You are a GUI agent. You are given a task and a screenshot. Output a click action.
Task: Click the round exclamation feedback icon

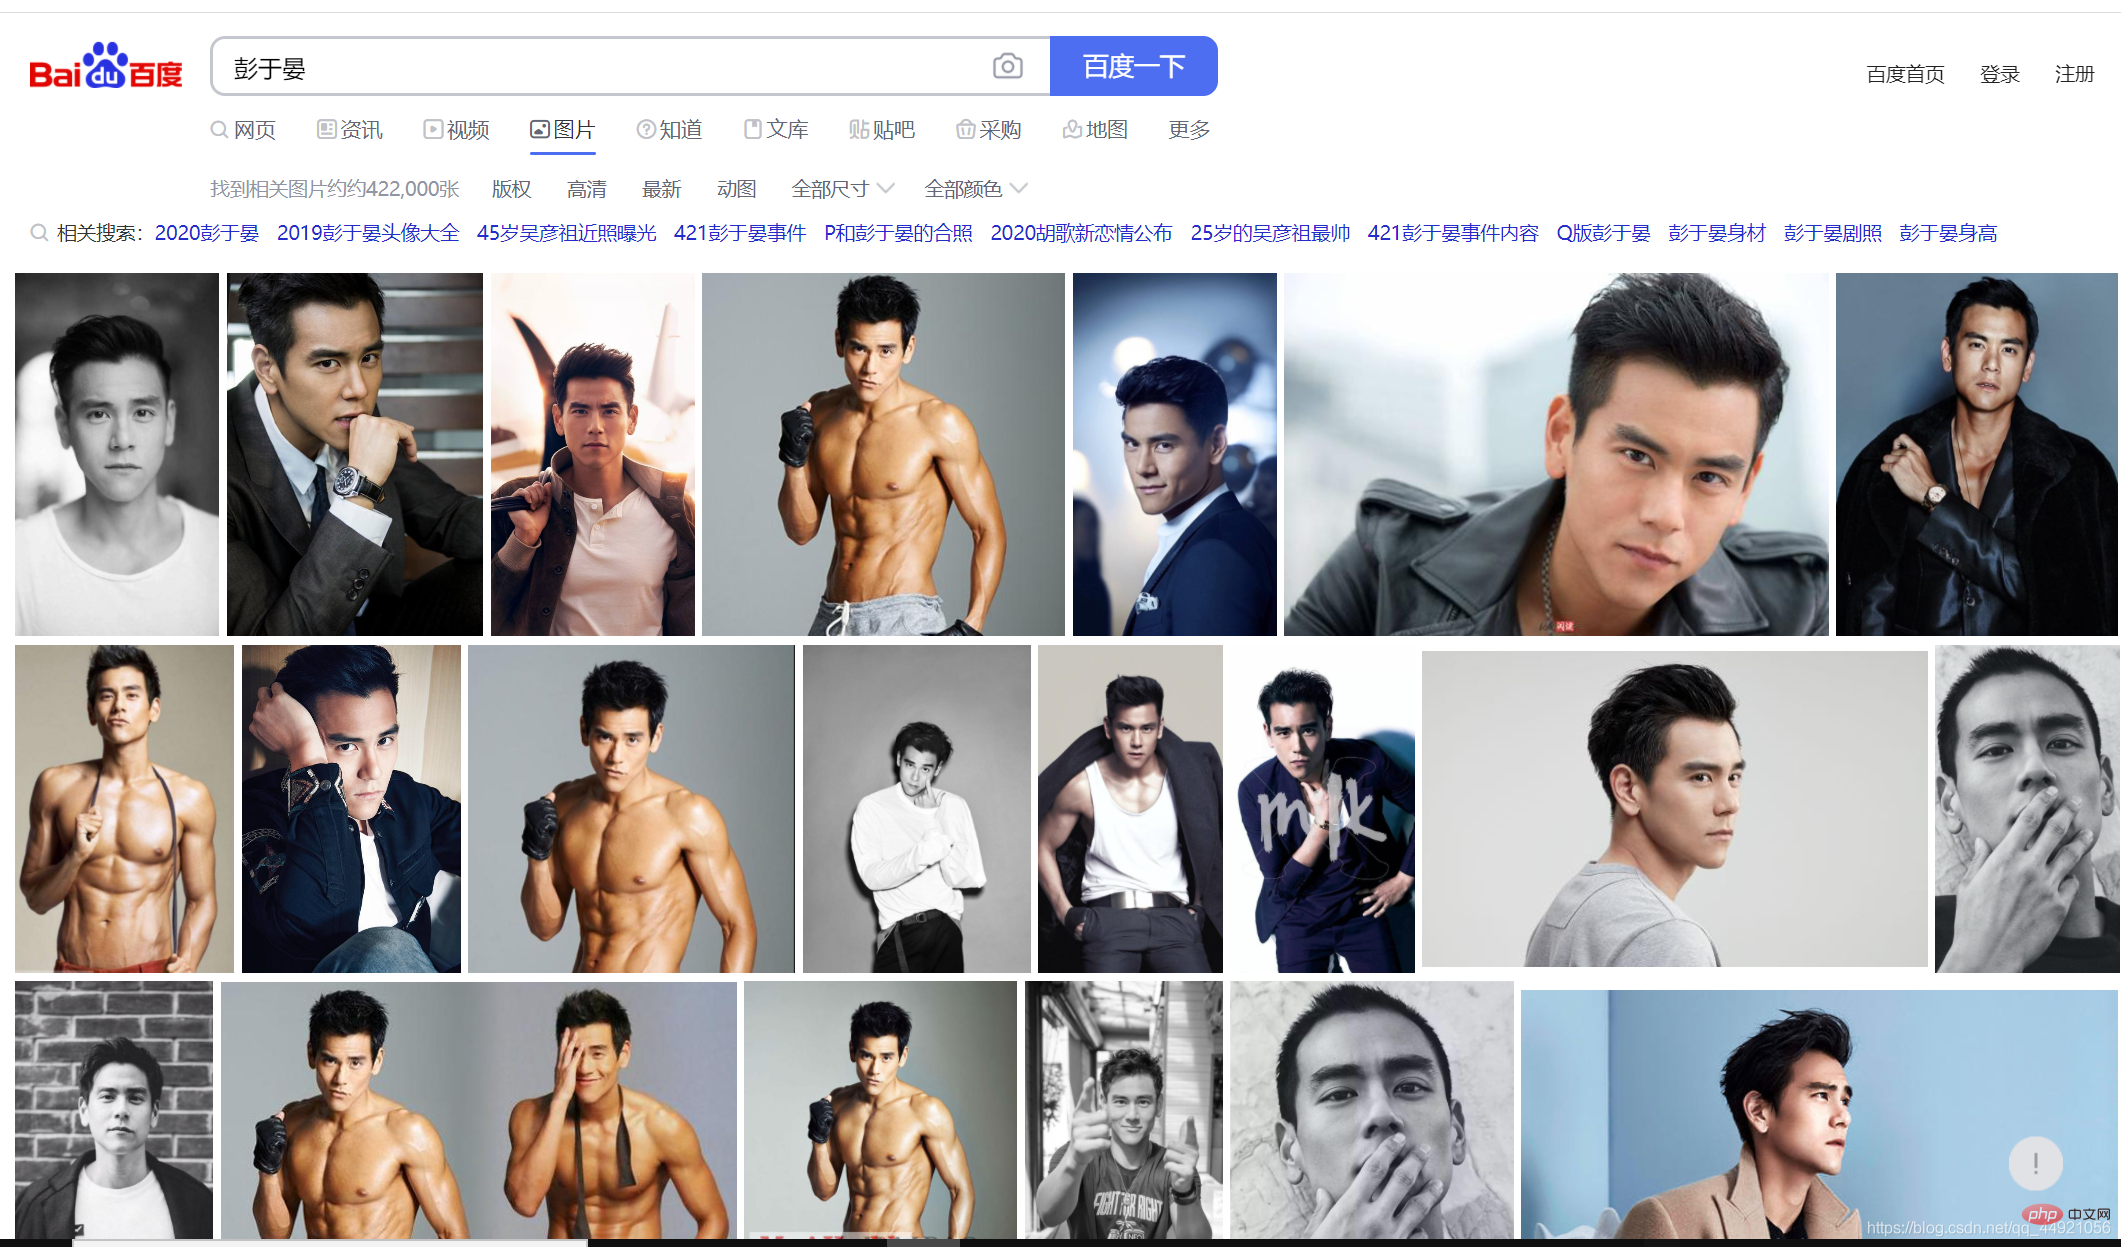click(2035, 1163)
